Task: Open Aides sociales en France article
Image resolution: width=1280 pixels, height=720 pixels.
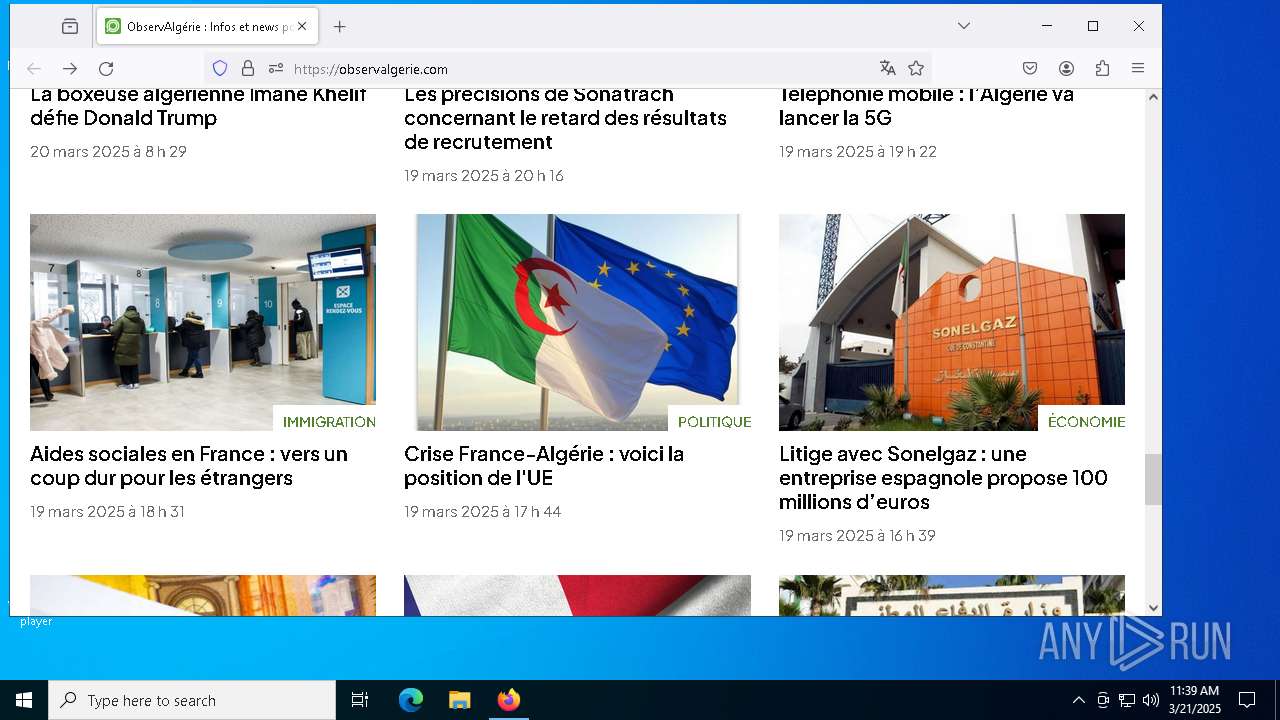Action: (x=189, y=466)
